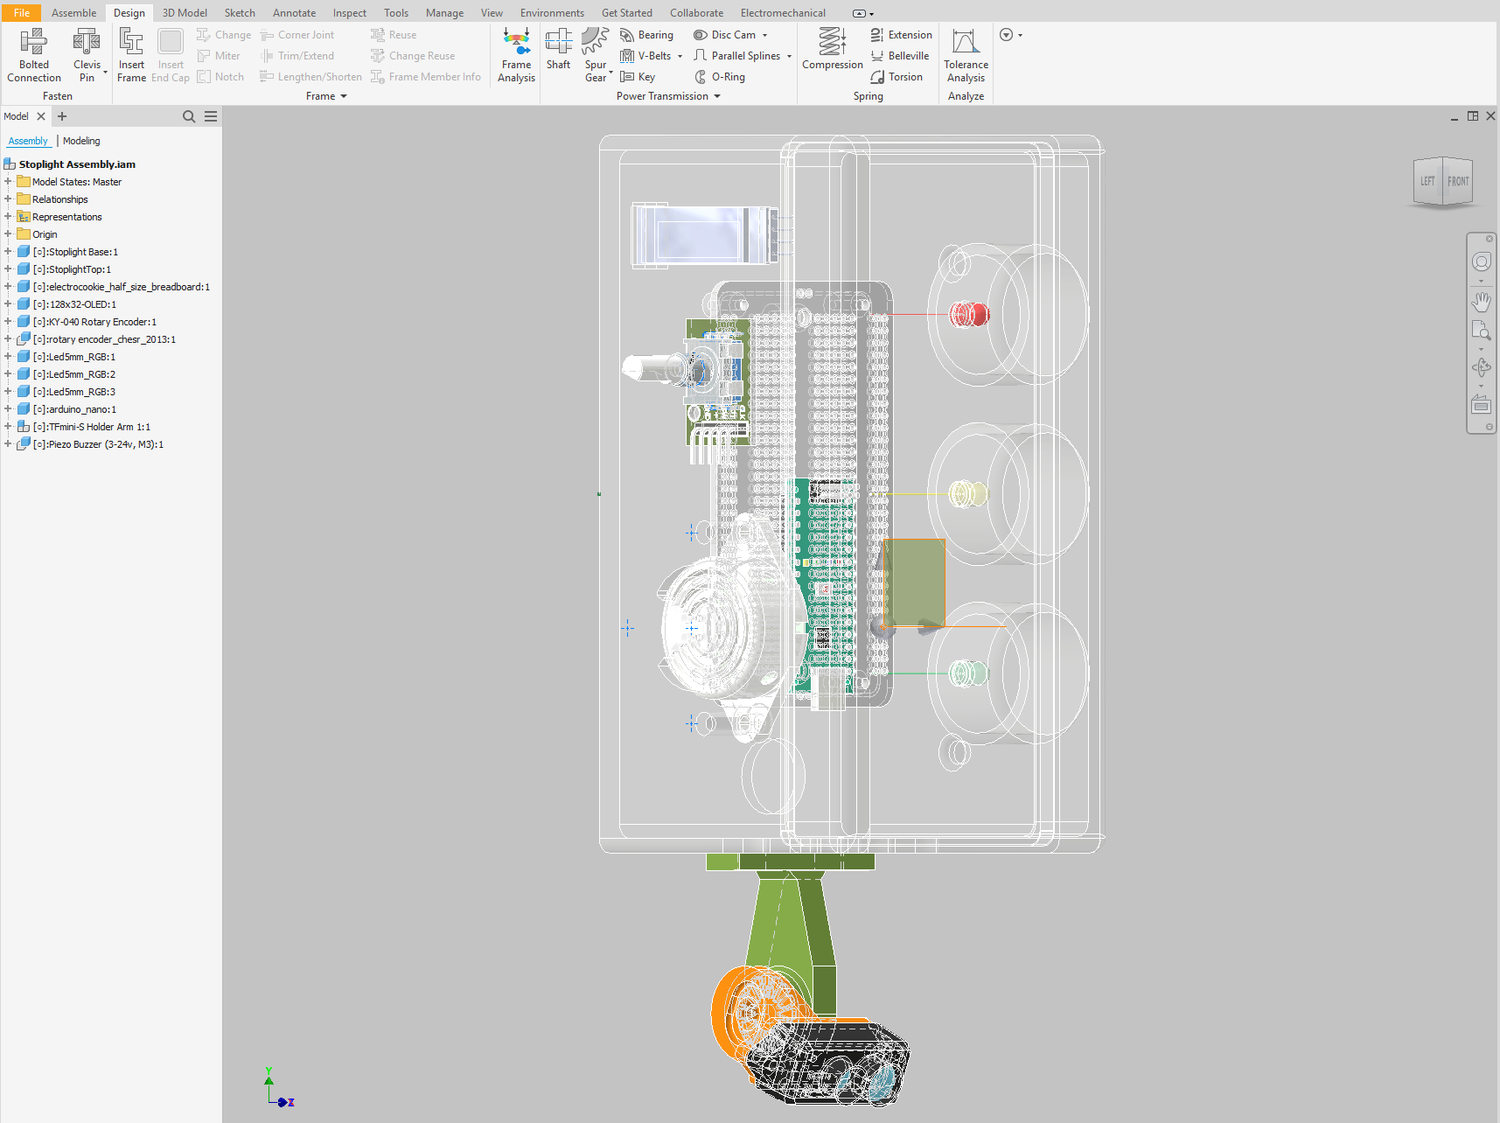Switch to the Inspect tab

point(350,13)
